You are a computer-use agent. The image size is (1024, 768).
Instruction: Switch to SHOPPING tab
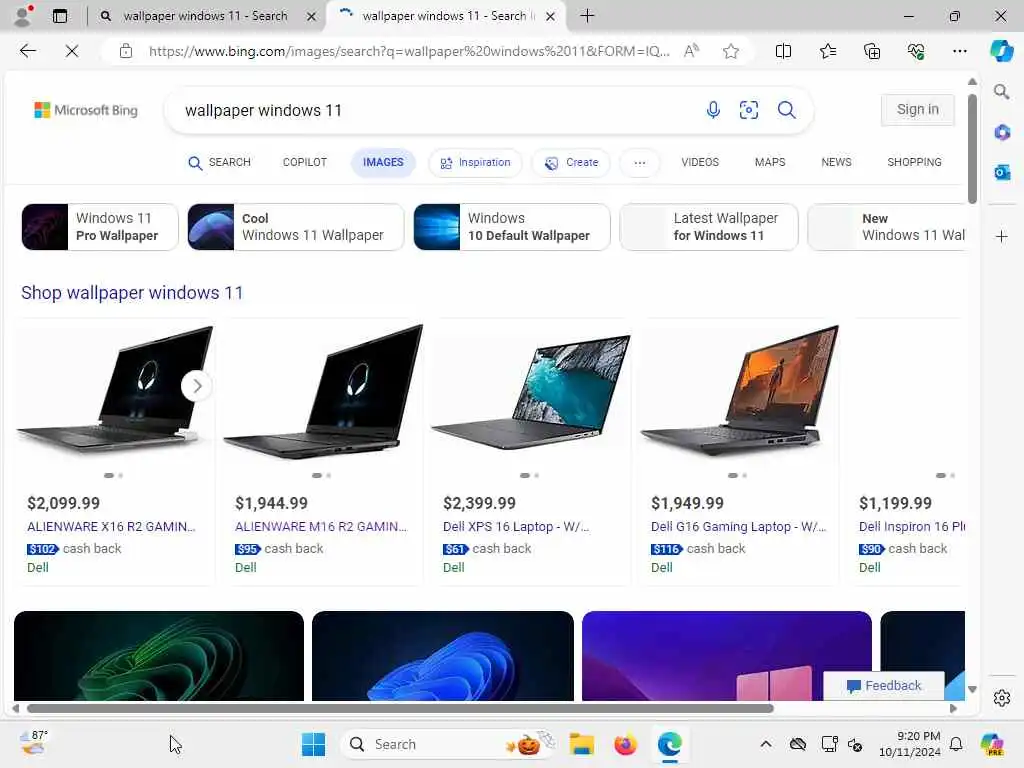pos(914,162)
